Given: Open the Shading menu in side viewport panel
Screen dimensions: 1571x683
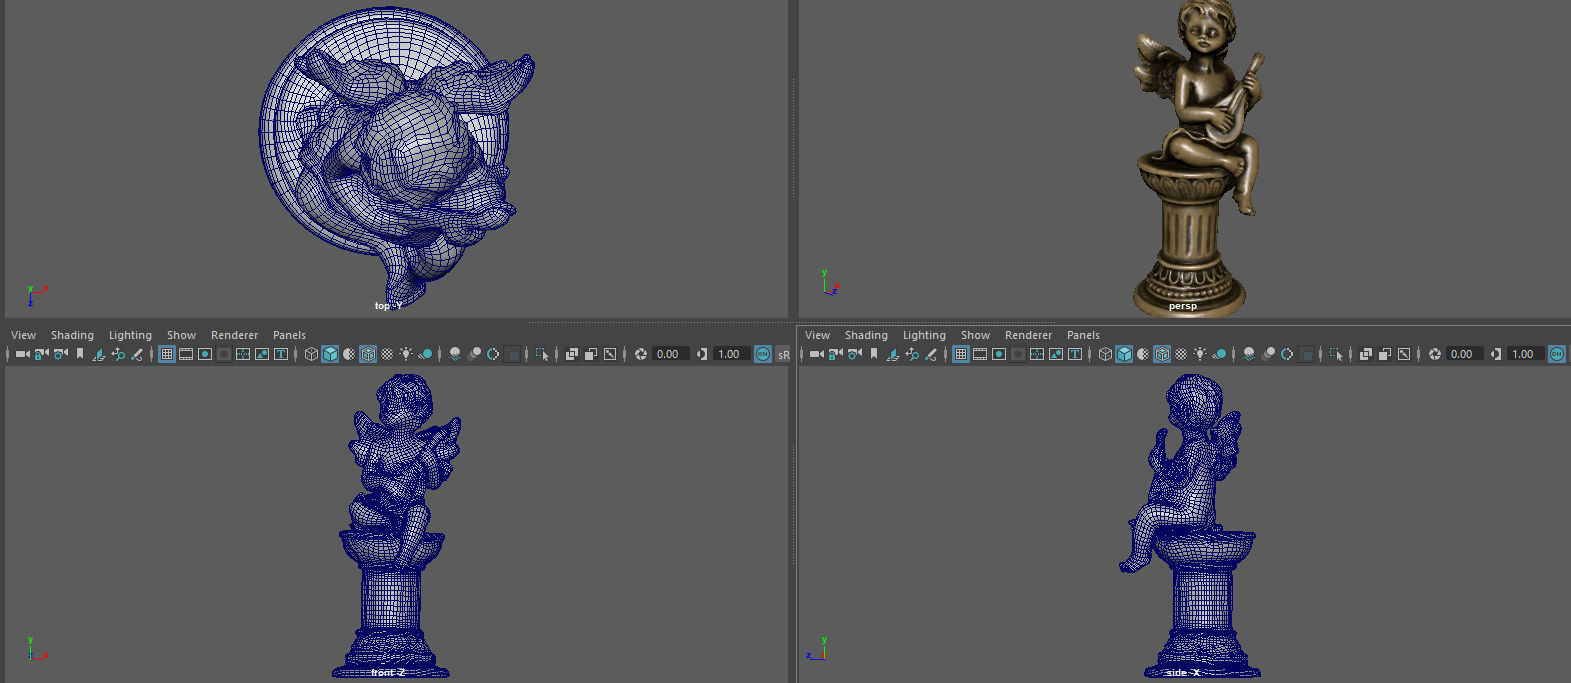Looking at the screenshot, I should coord(866,335).
